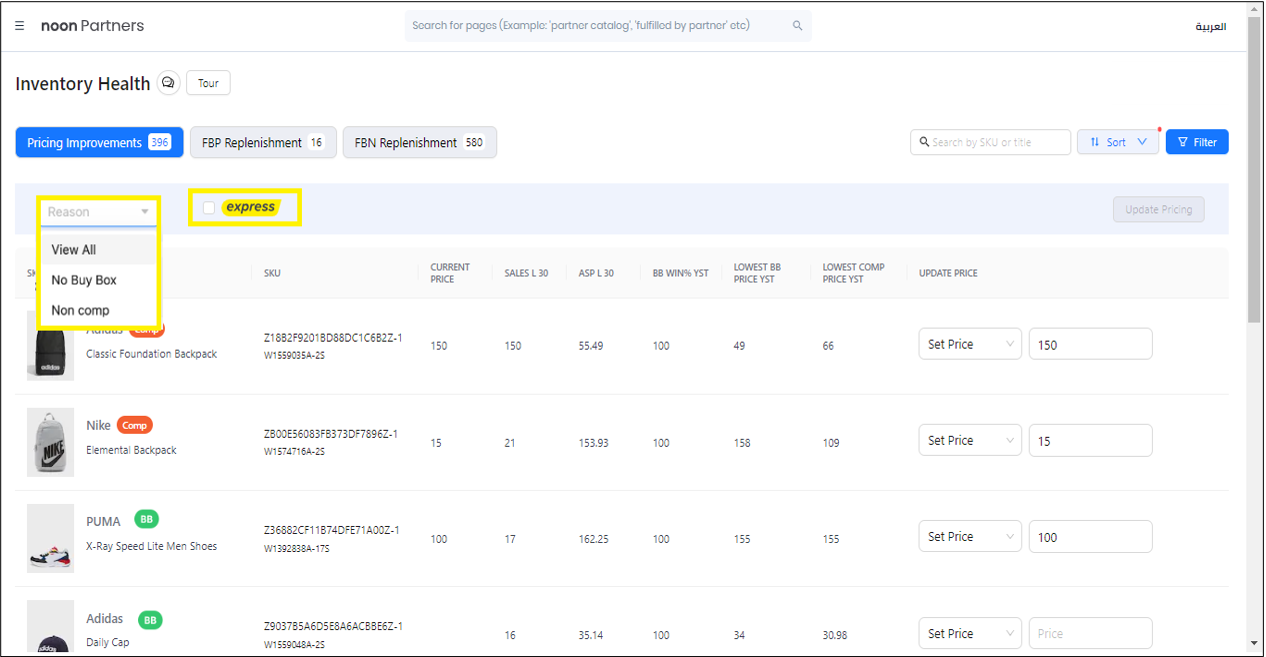This screenshot has height=657, width=1266.
Task: Click the PUMA price field showing 100
Action: pyautogui.click(x=1090, y=537)
